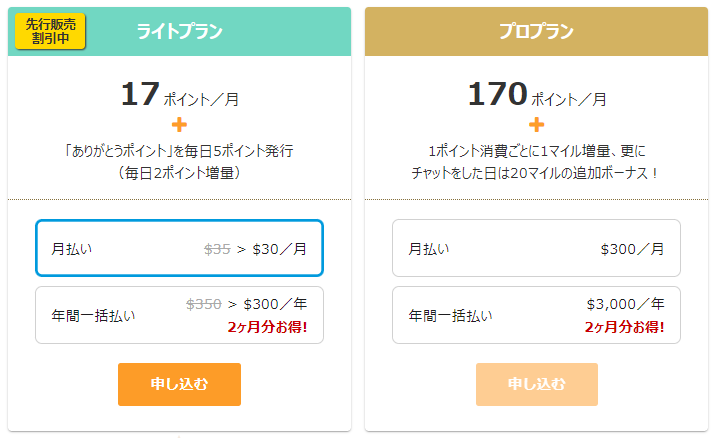
Task: Click the orange plus icon under 17 points
Action: pyautogui.click(x=179, y=125)
